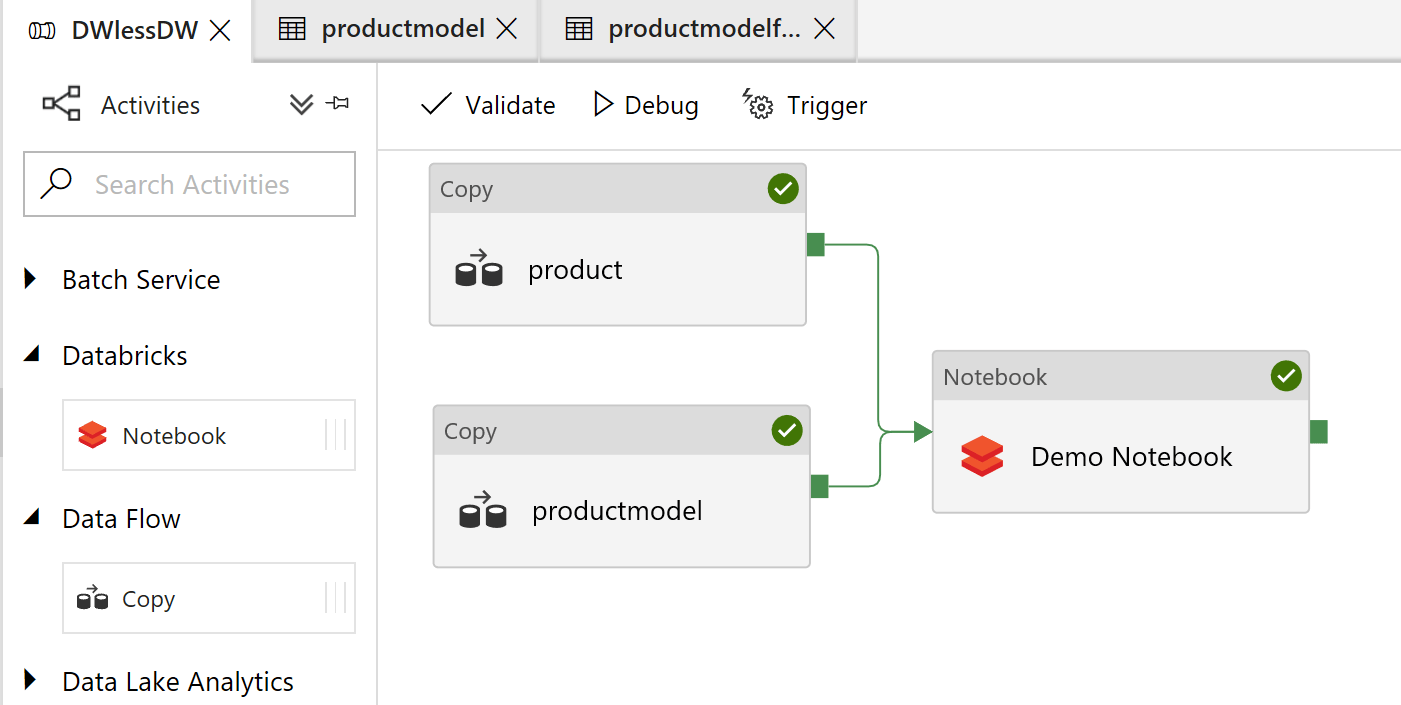Screen dimensions: 1401x705
Task: Click the Trigger gear-lightning icon
Action: (758, 103)
